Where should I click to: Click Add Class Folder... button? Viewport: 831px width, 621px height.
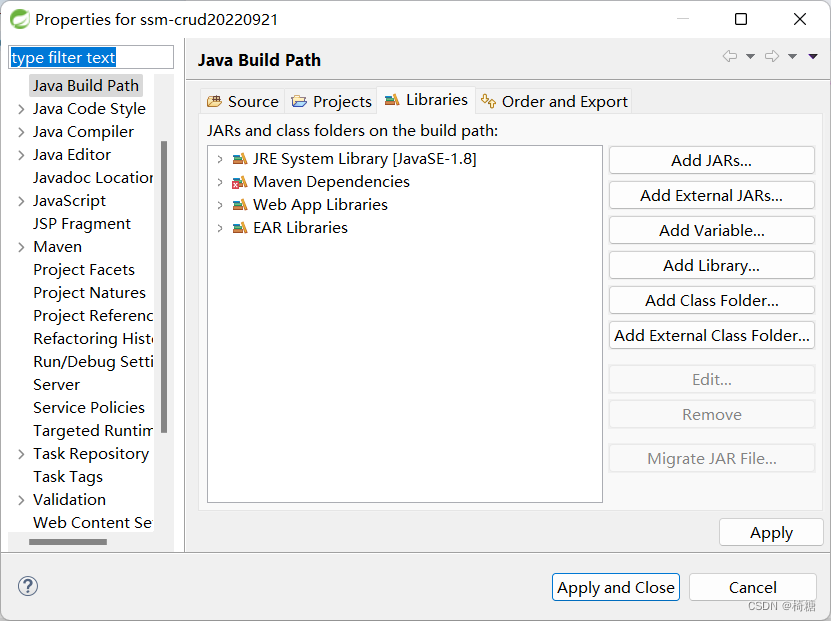pyautogui.click(x=712, y=300)
